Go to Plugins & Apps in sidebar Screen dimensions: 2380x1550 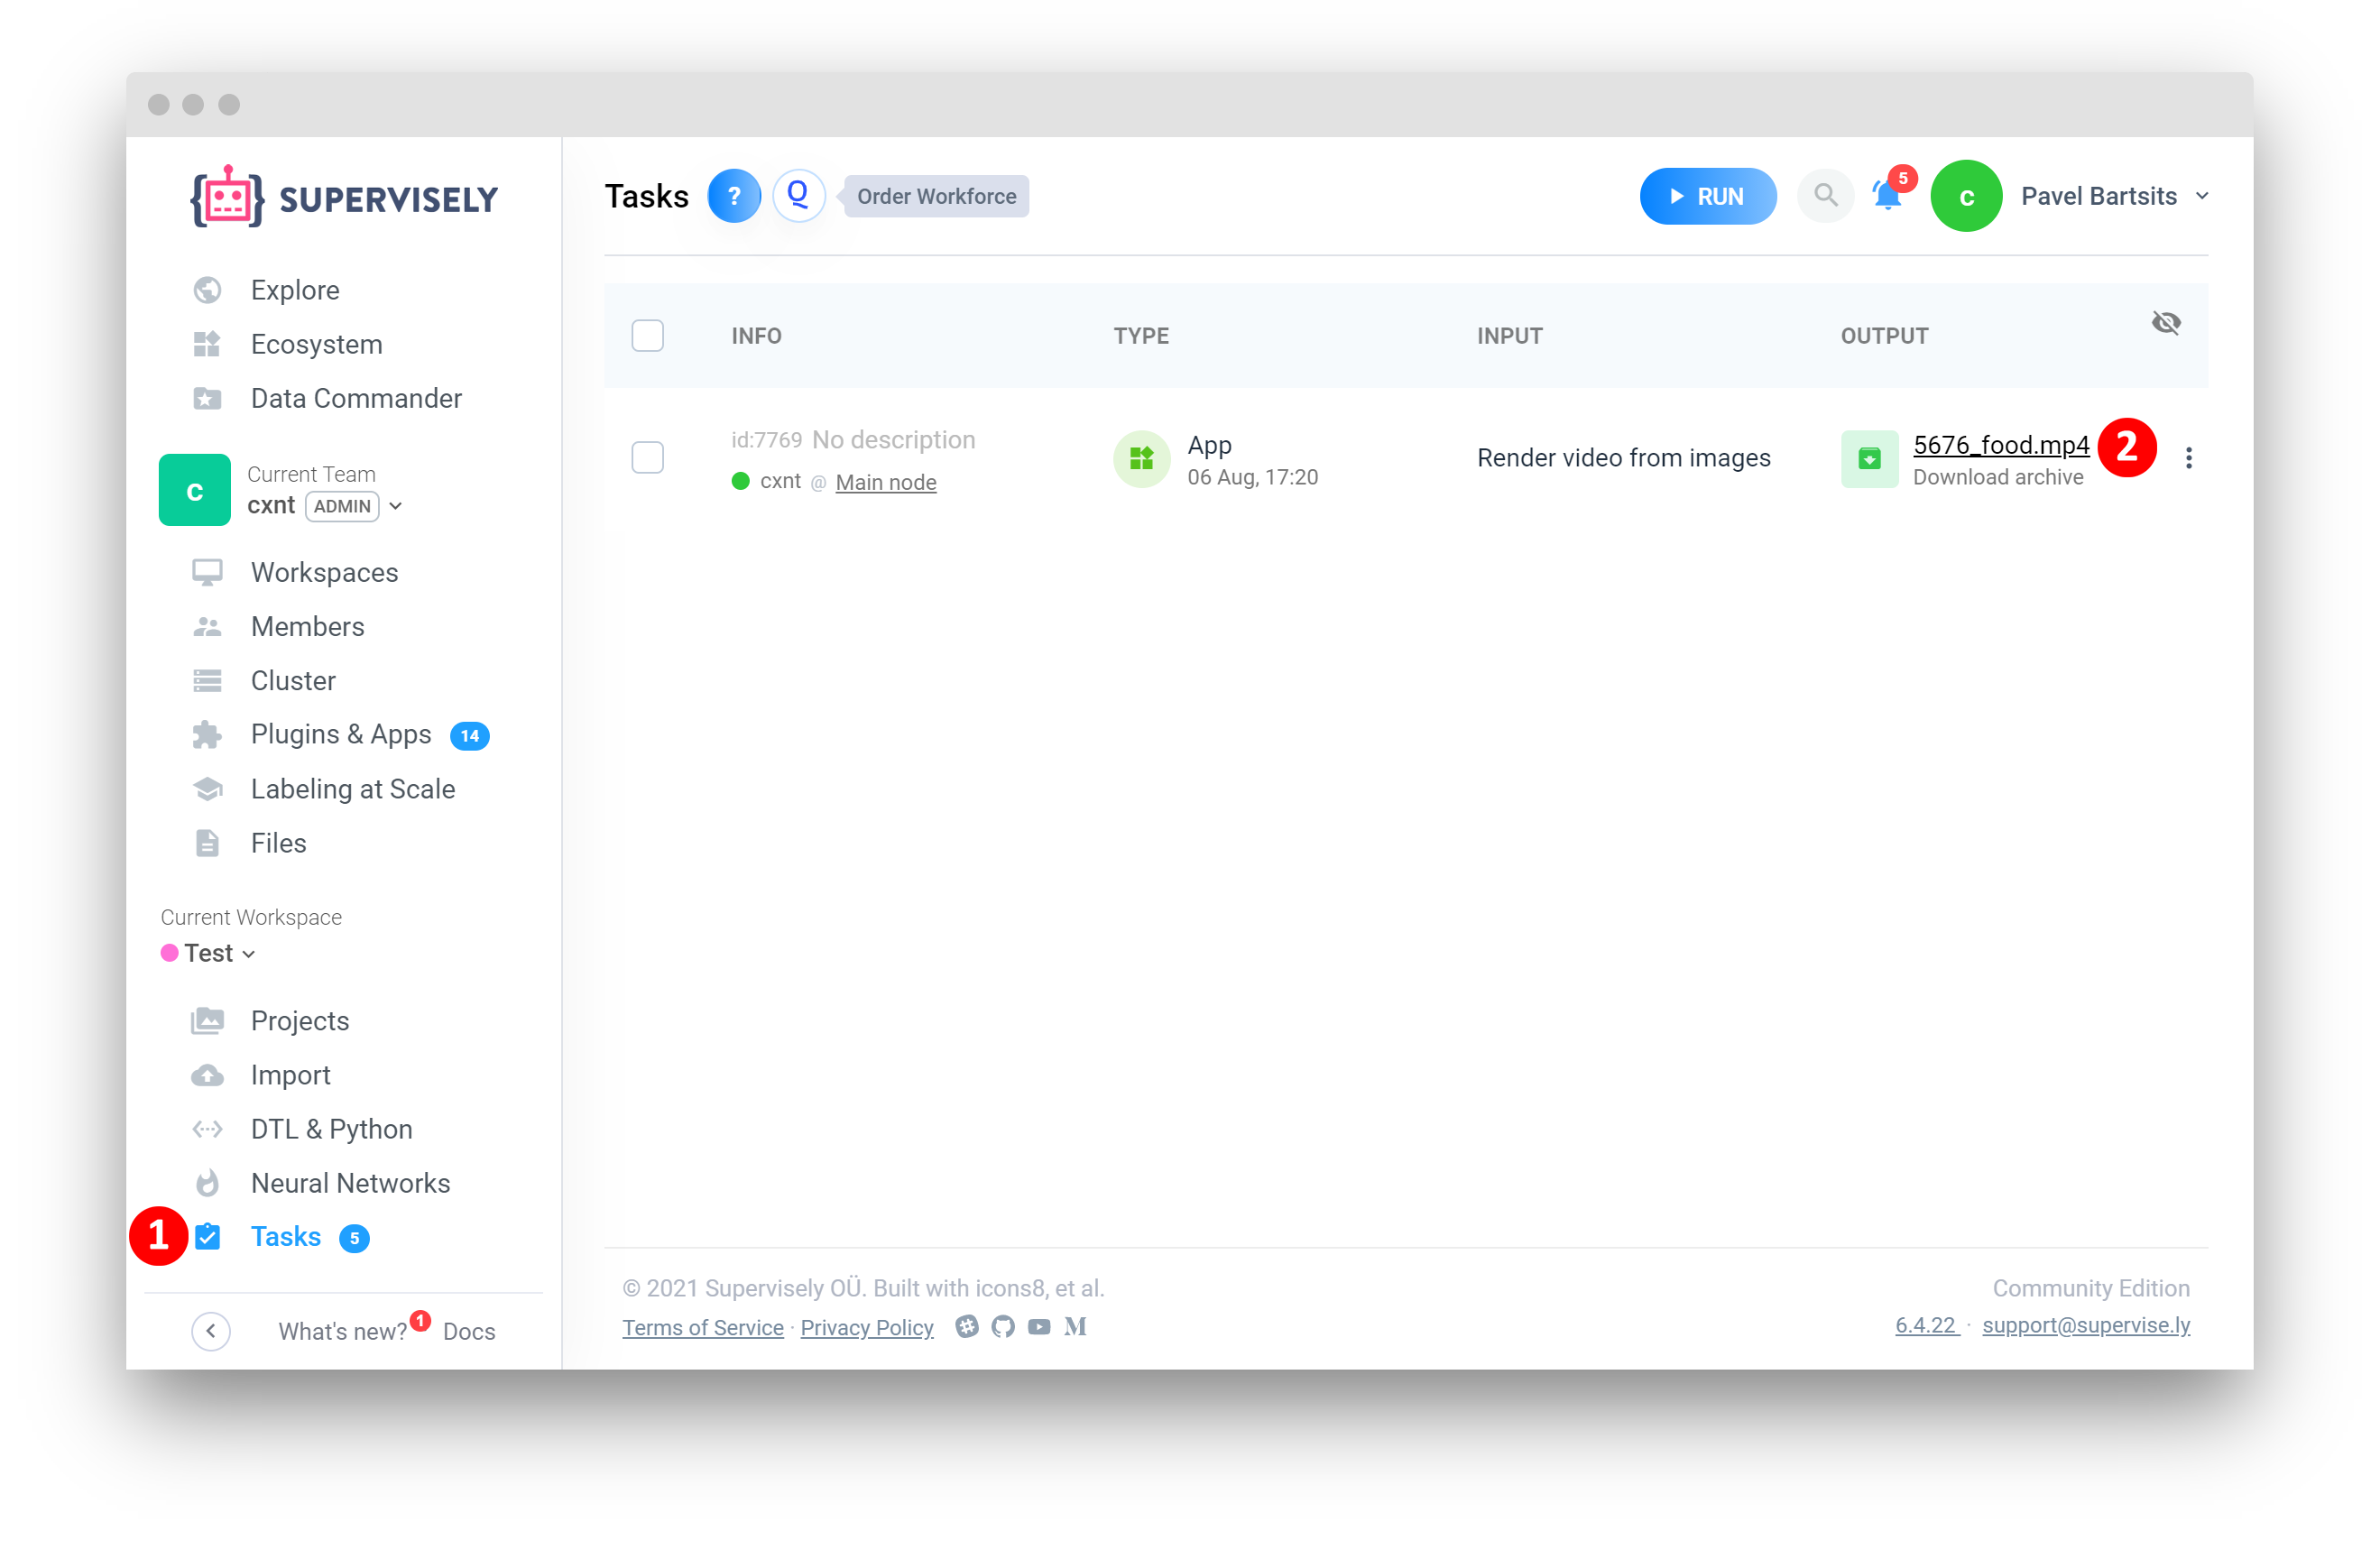tap(340, 735)
